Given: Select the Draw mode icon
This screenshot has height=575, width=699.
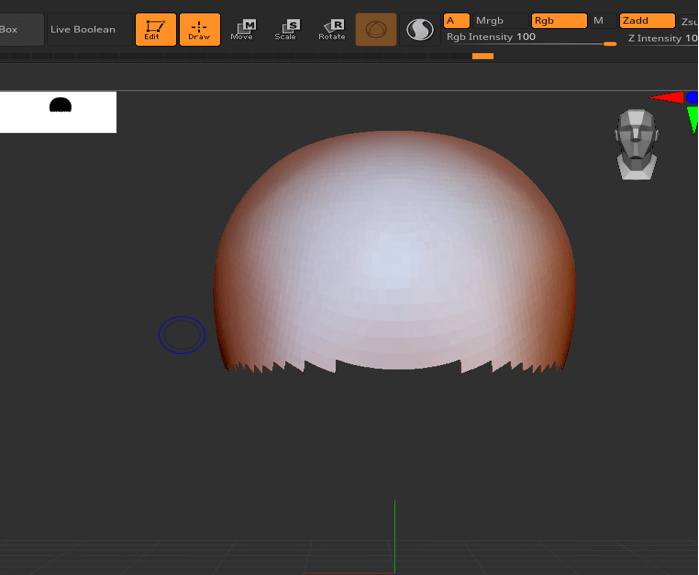Looking at the screenshot, I should (x=199, y=29).
